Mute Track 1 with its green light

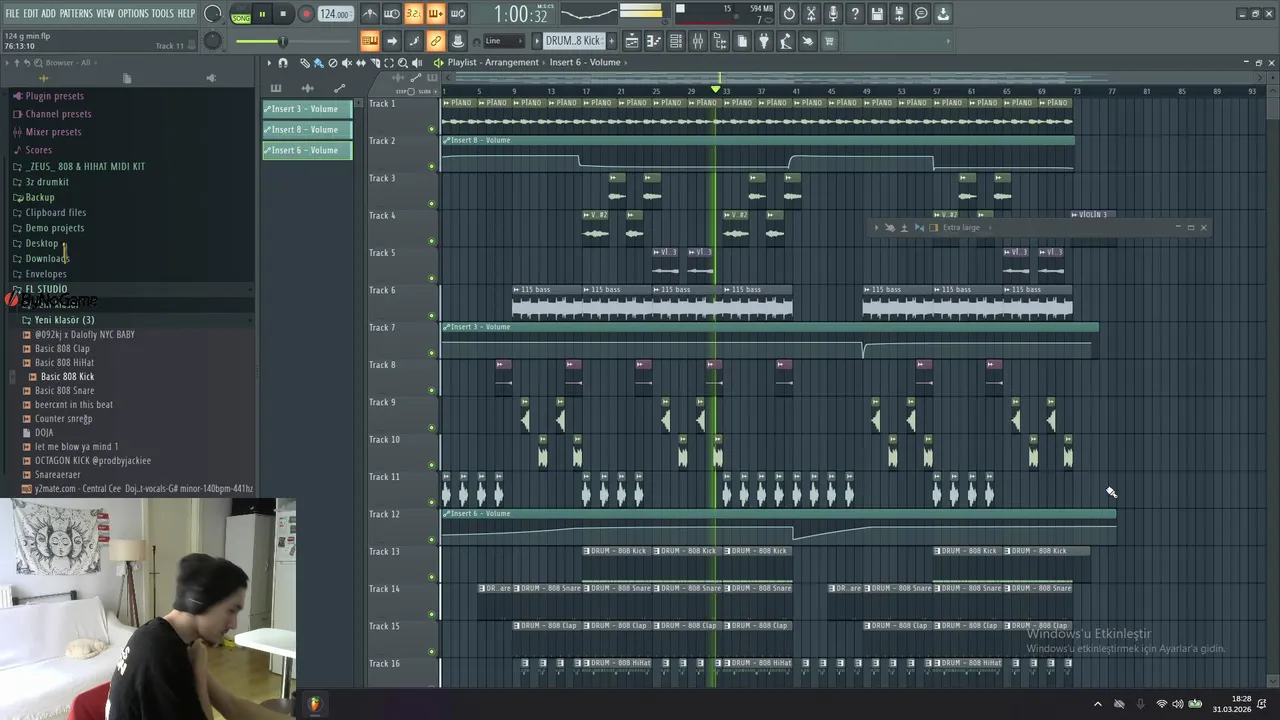432,128
